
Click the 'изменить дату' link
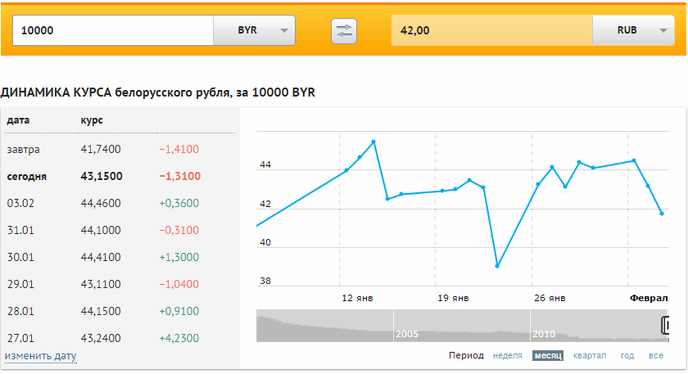40,356
